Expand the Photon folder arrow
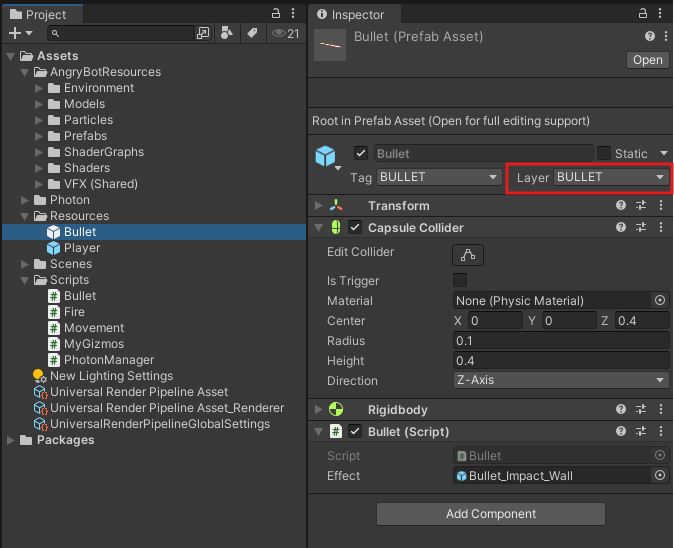 tap(25, 200)
